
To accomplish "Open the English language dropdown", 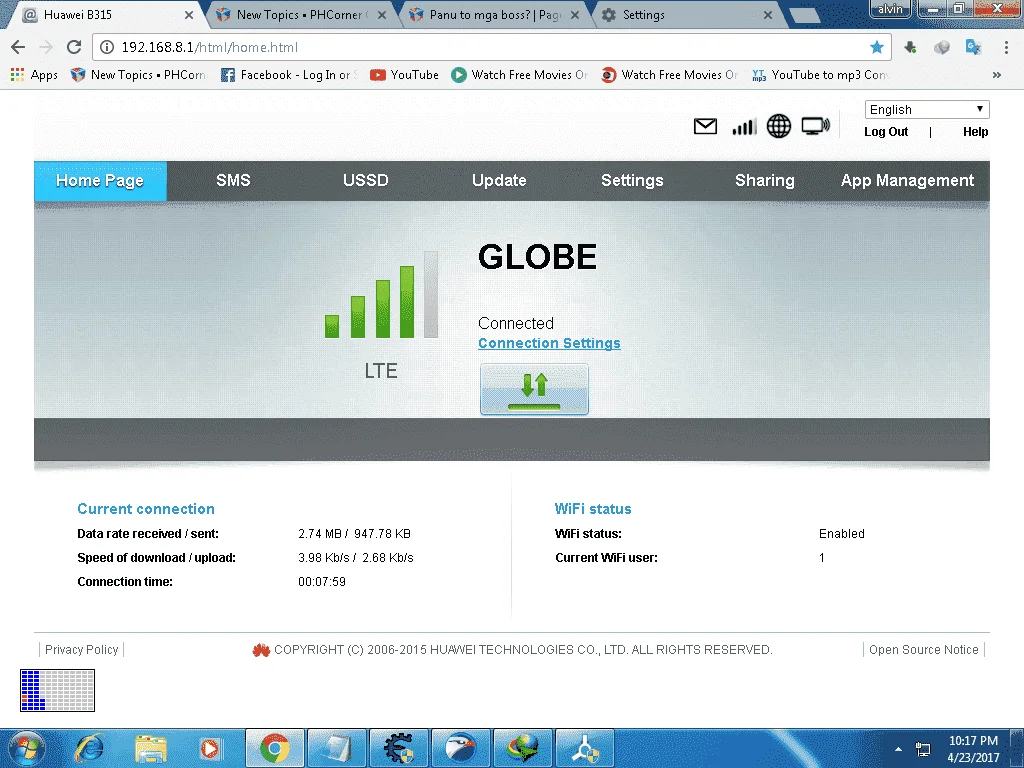I will pyautogui.click(x=927, y=109).
